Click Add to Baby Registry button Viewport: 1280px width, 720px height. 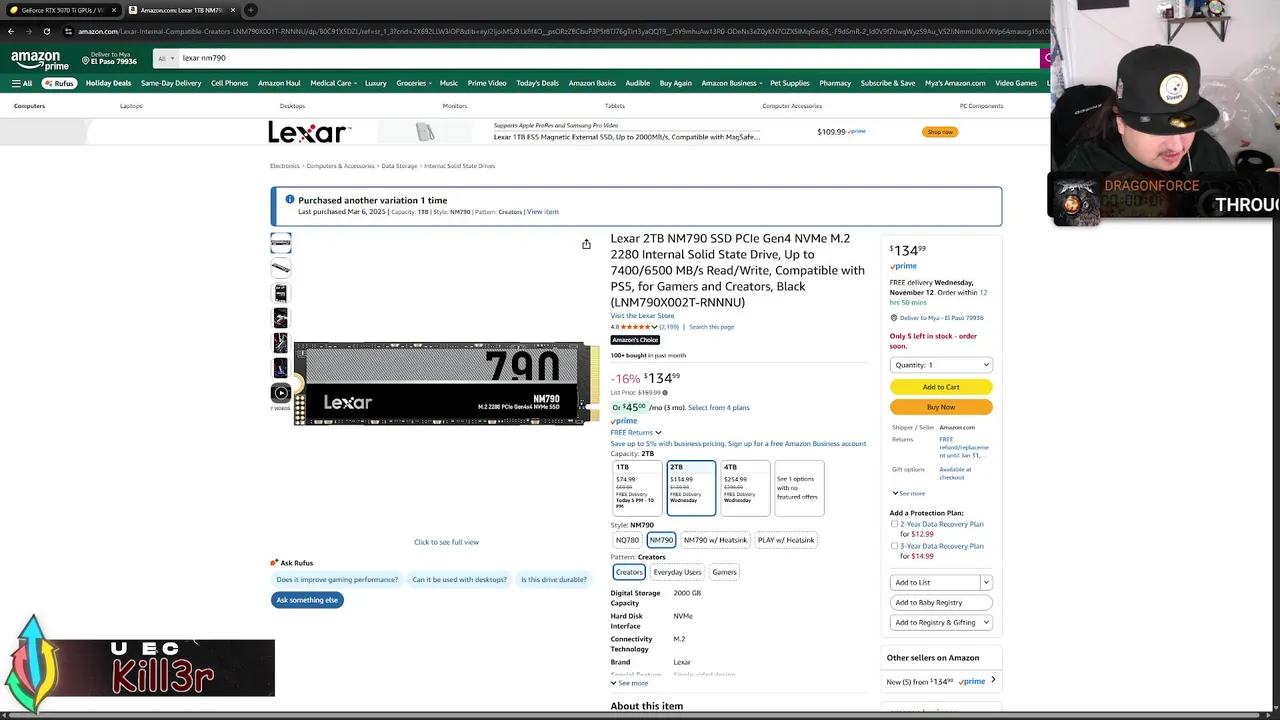941,602
